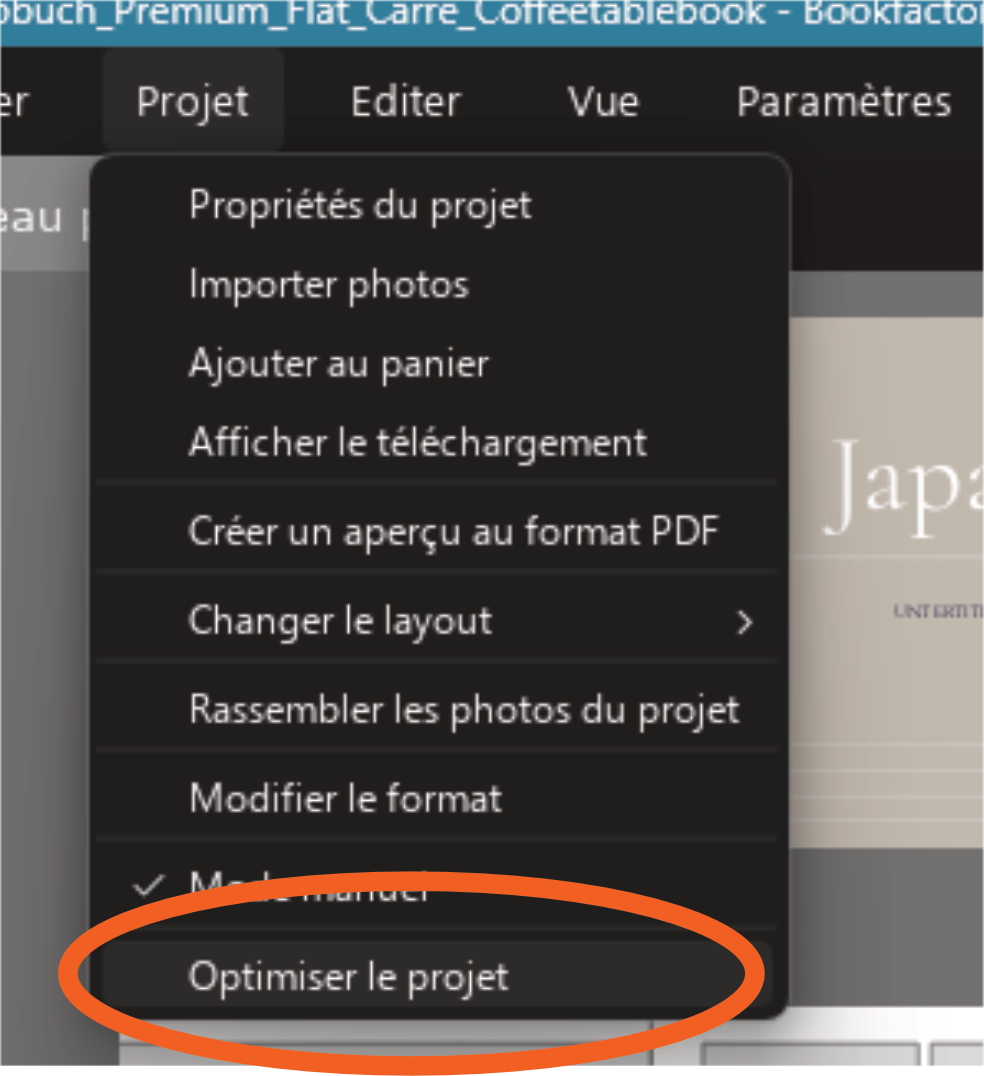Select the Japa title text on cover

[x=902, y=489]
